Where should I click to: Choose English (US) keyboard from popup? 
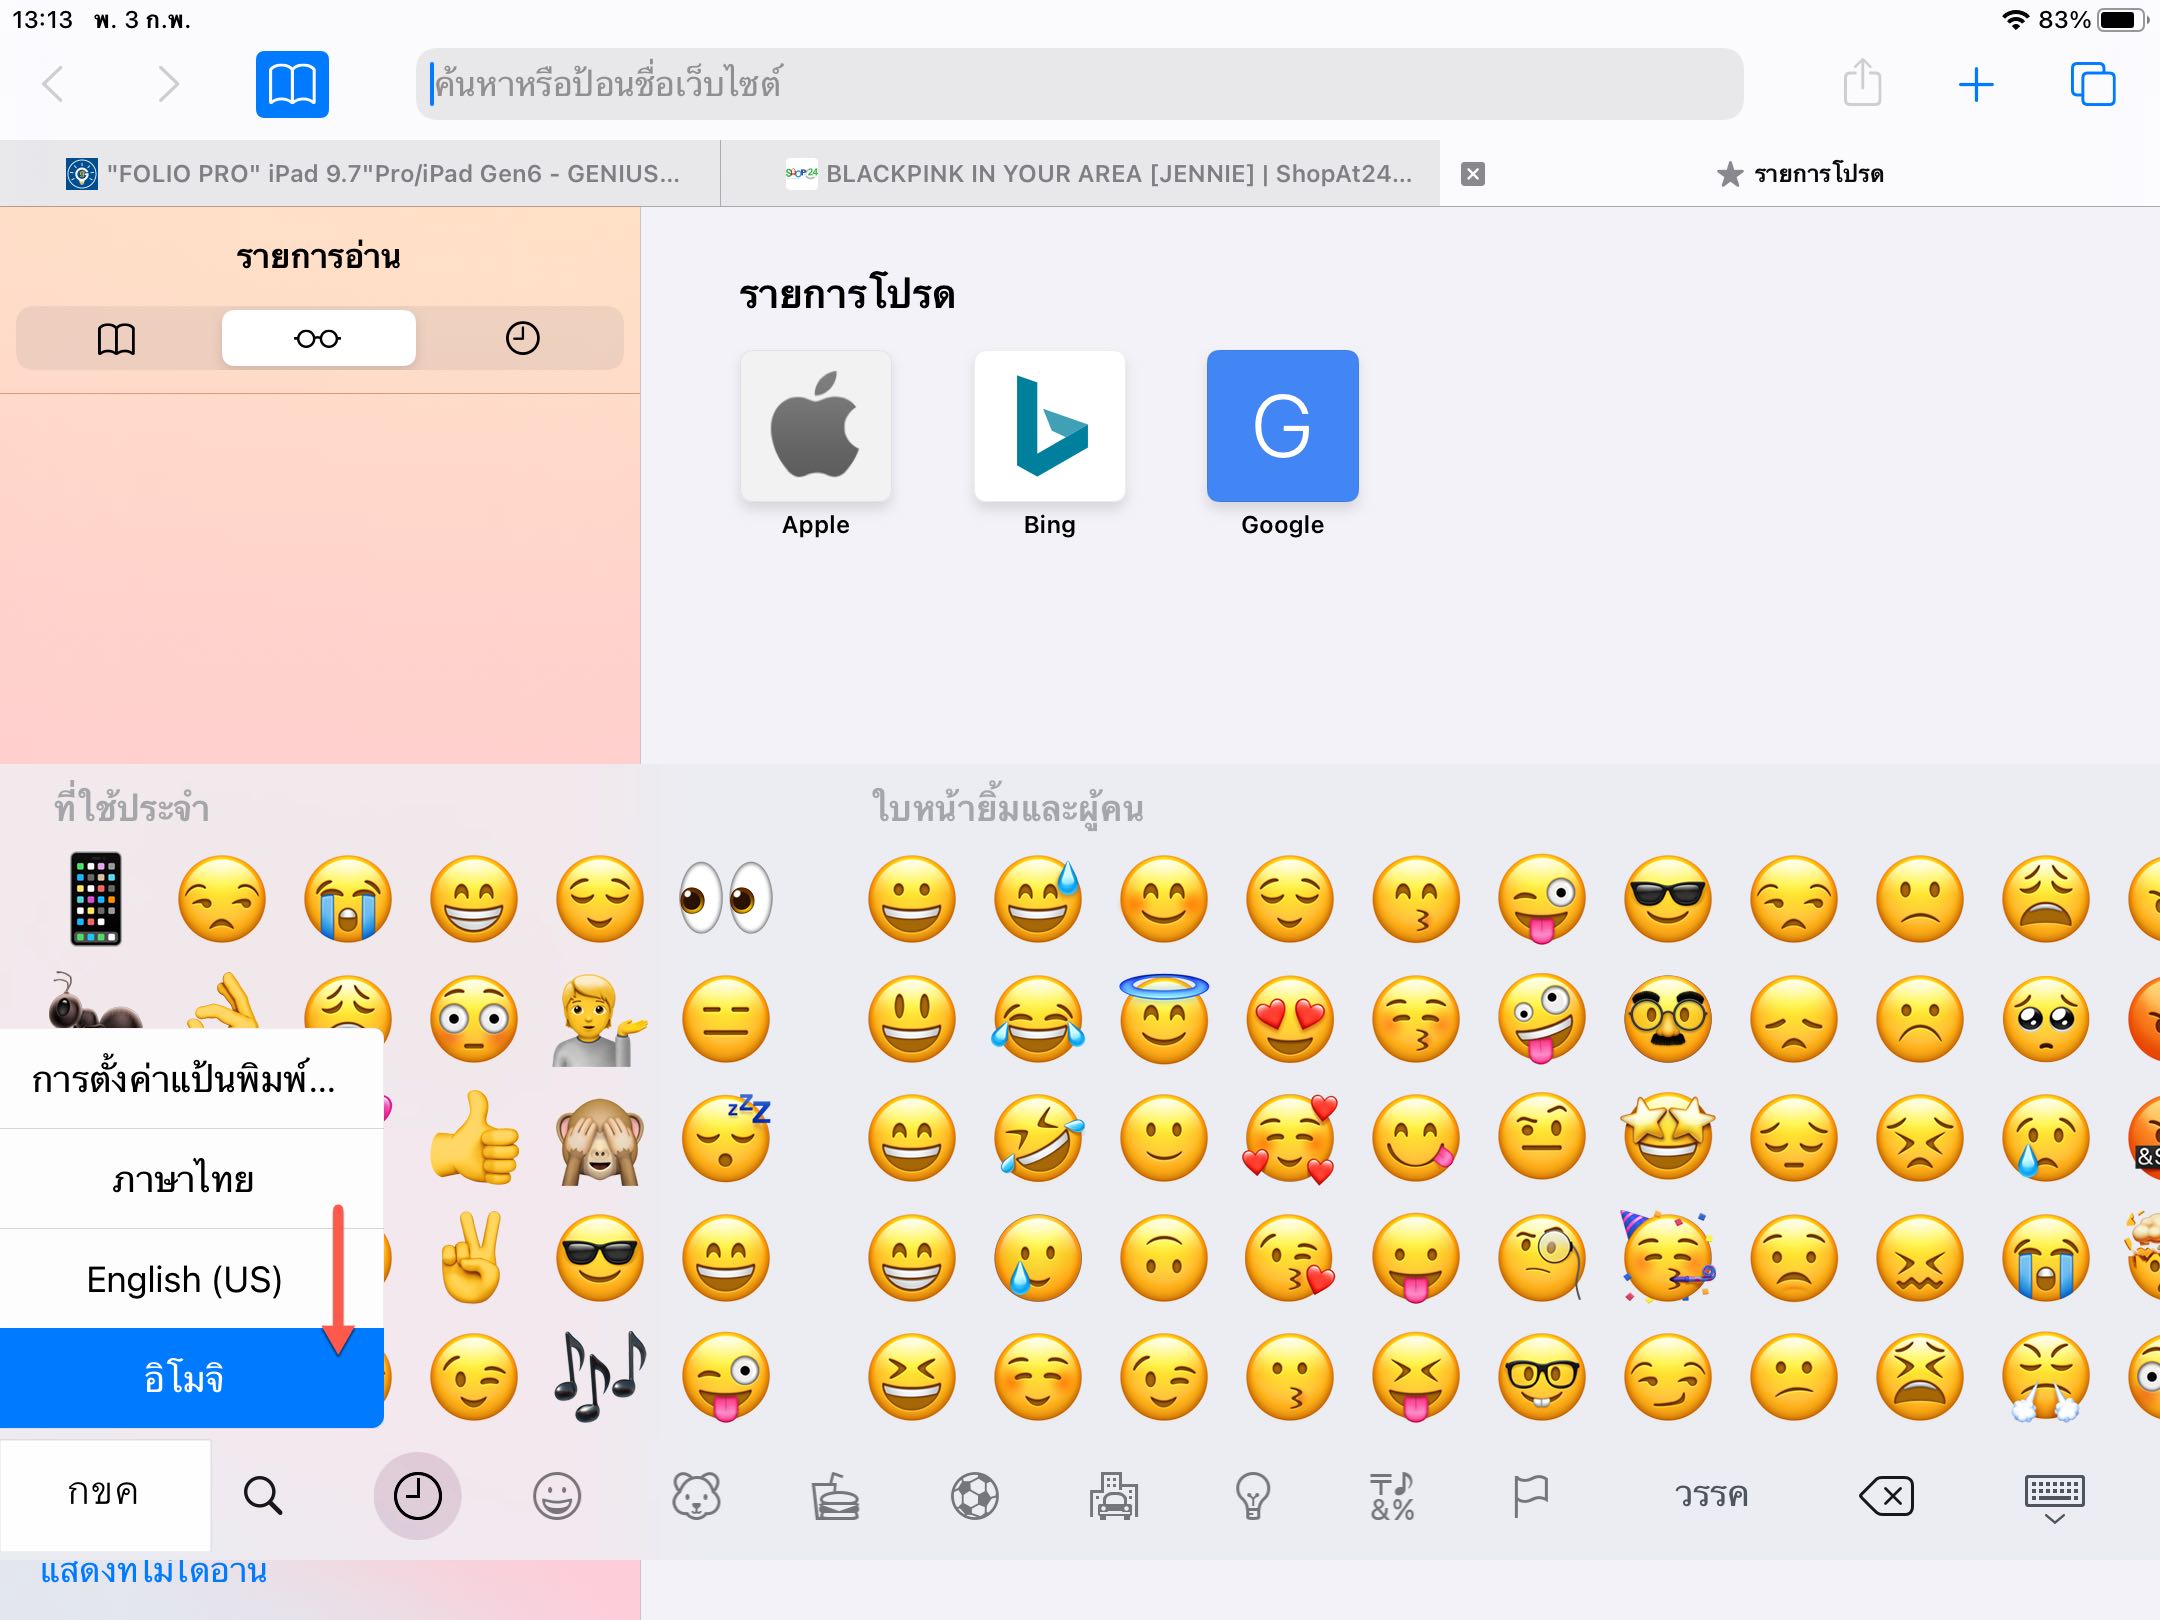185,1279
